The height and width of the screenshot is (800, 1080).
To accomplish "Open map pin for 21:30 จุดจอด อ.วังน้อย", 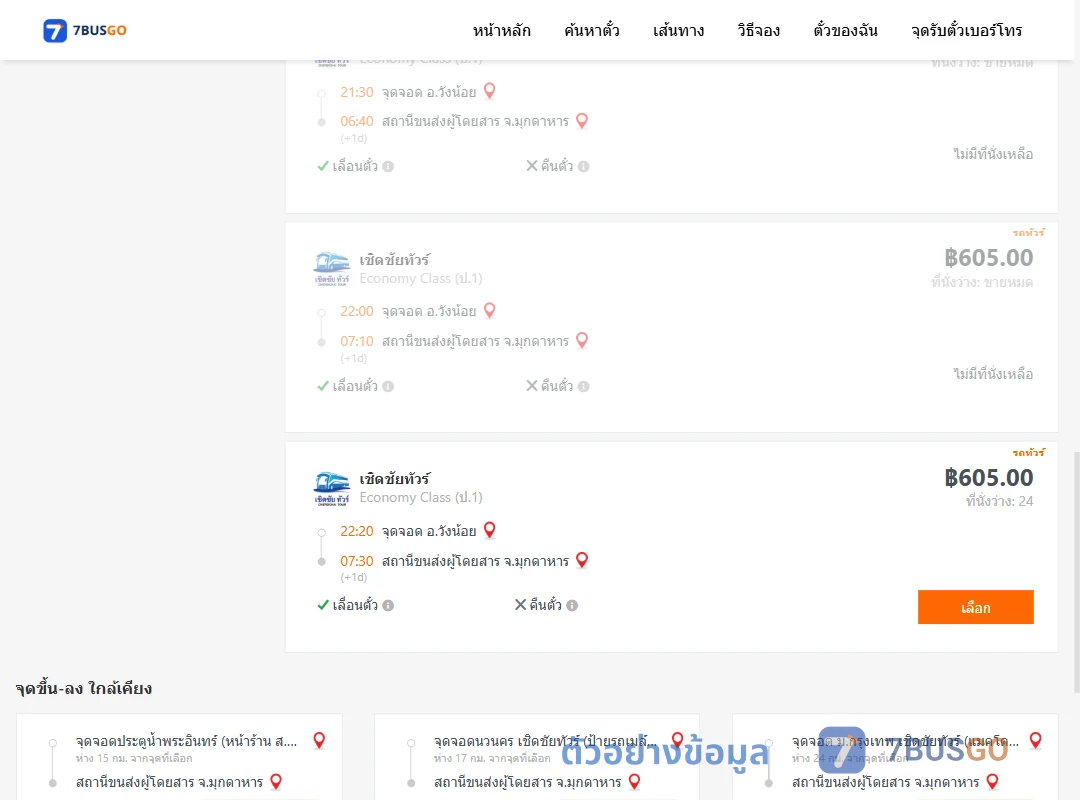I will (x=490, y=91).
